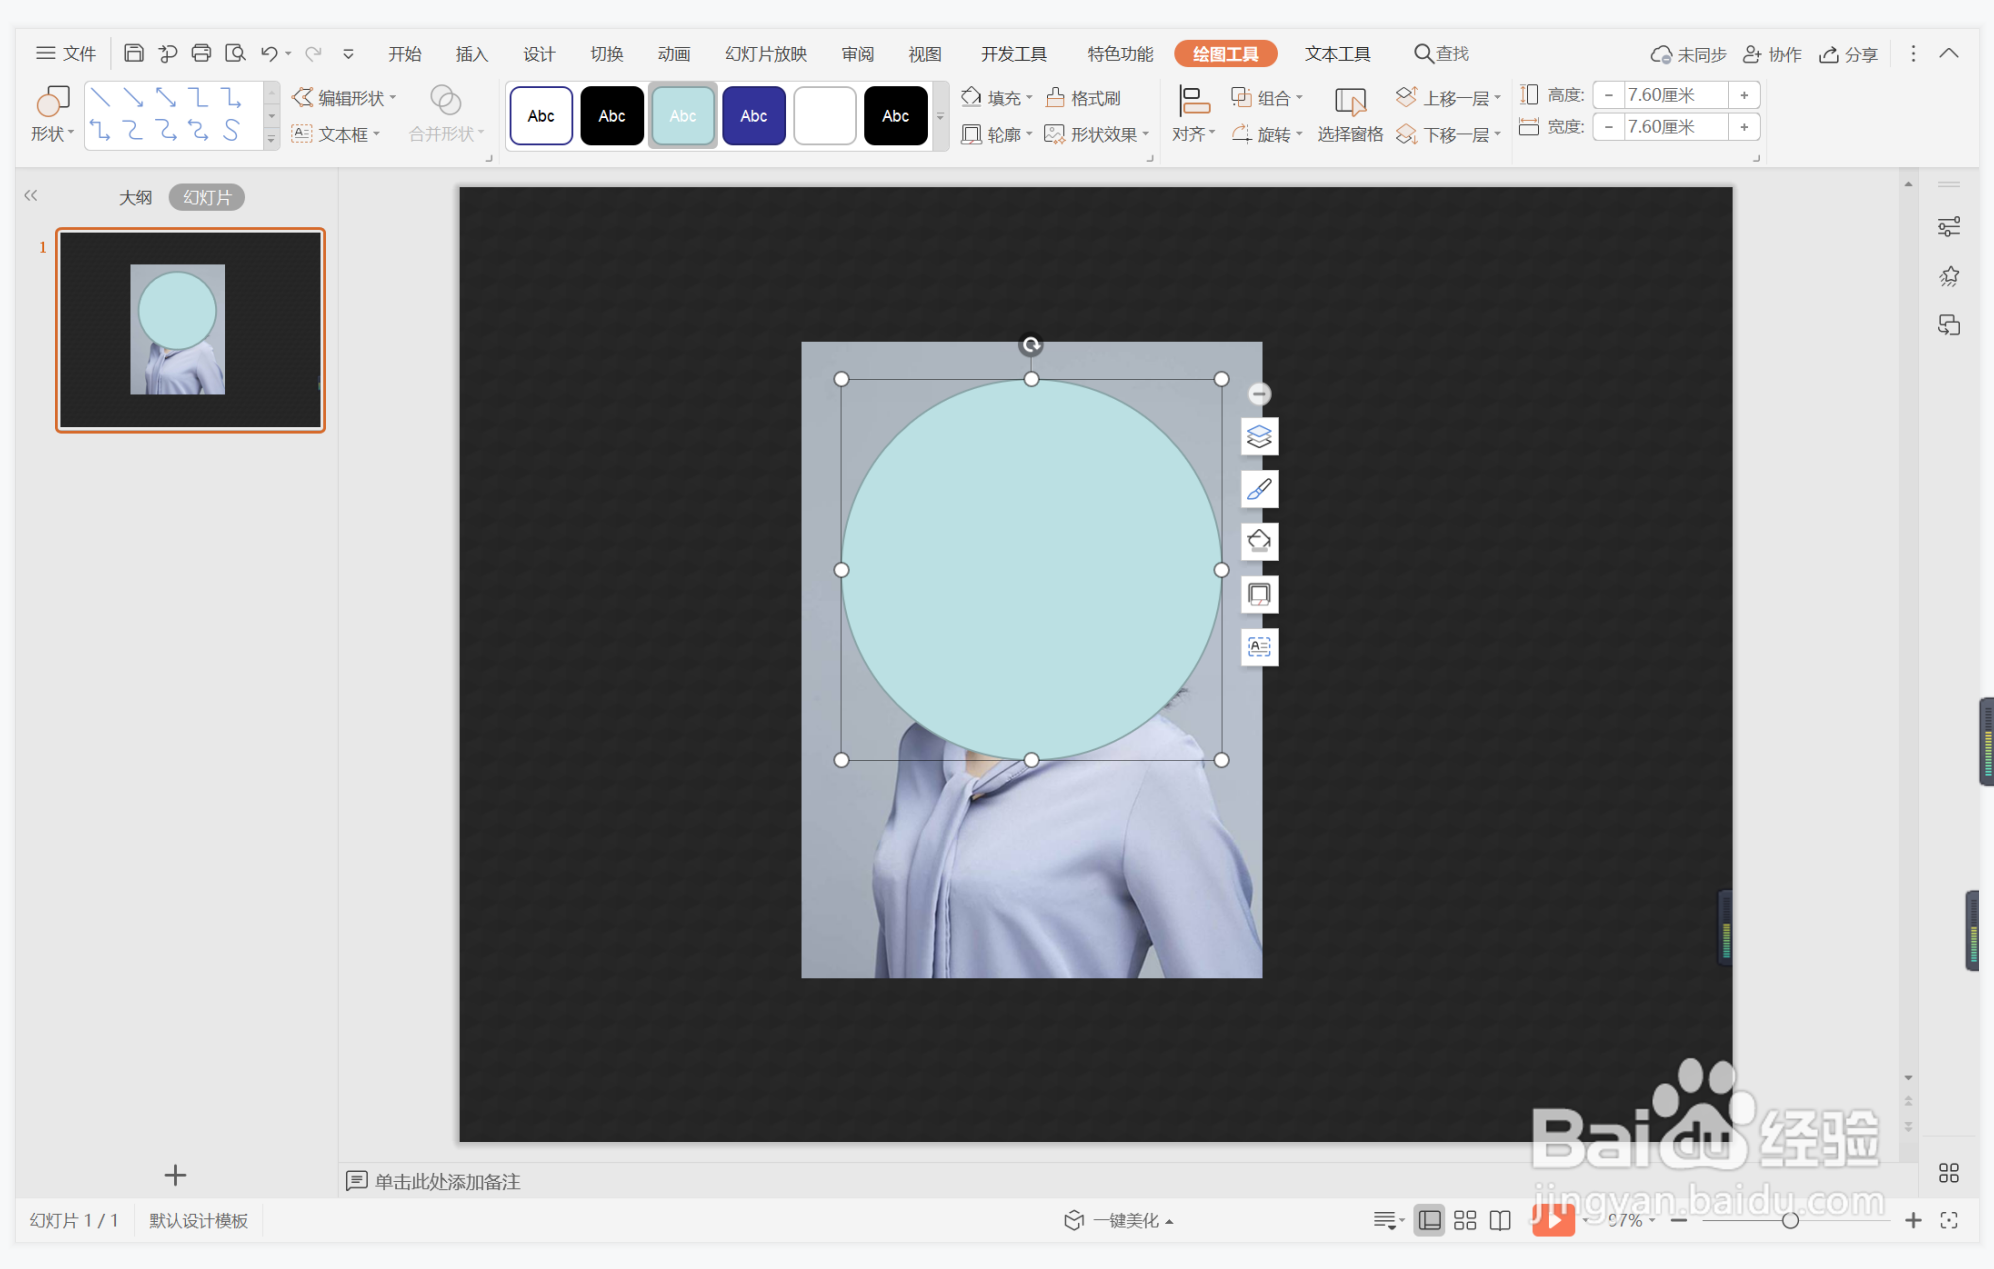Click the Undo arrow icon
This screenshot has width=1994, height=1269.
click(269, 53)
